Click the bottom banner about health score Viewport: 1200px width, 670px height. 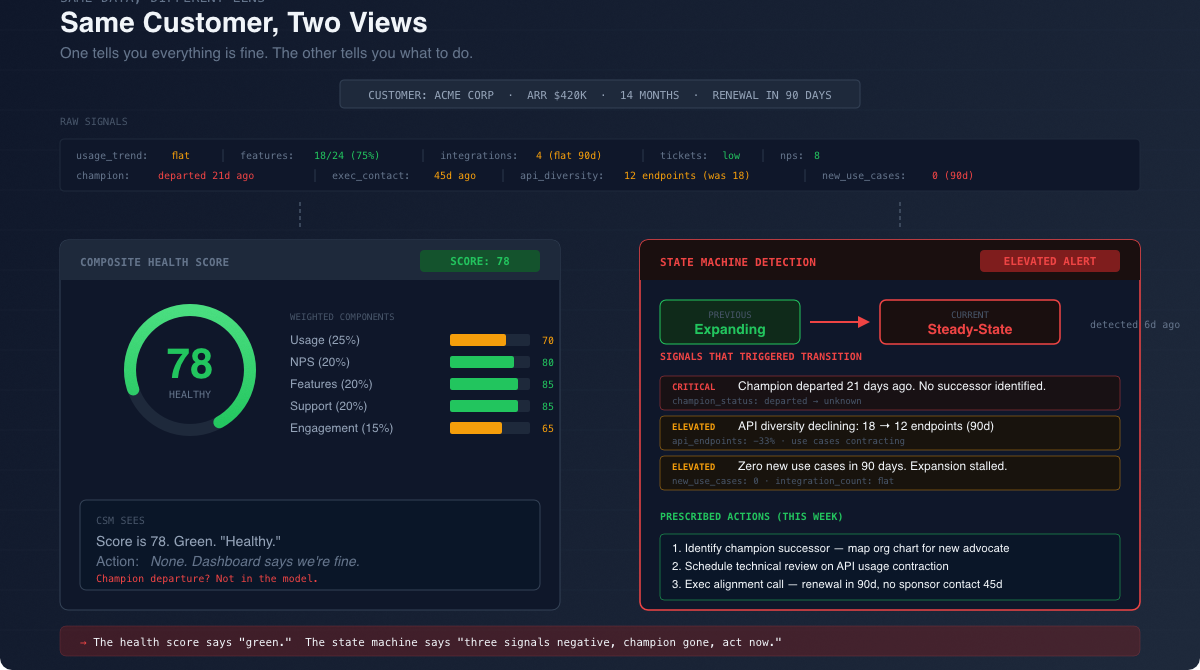click(600, 641)
